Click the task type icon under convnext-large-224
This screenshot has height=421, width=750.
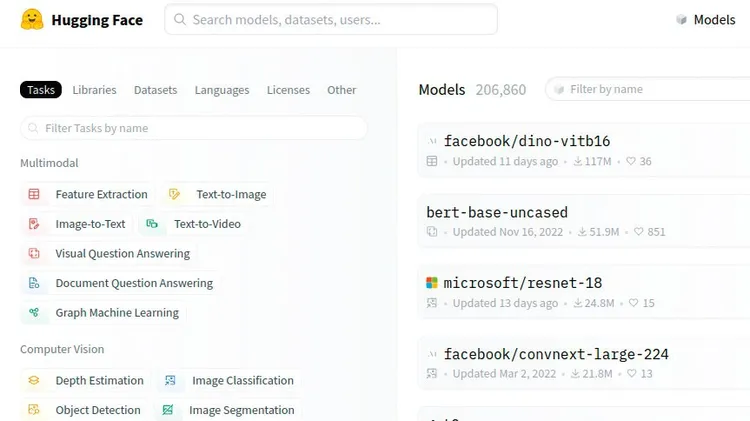[x=432, y=374]
